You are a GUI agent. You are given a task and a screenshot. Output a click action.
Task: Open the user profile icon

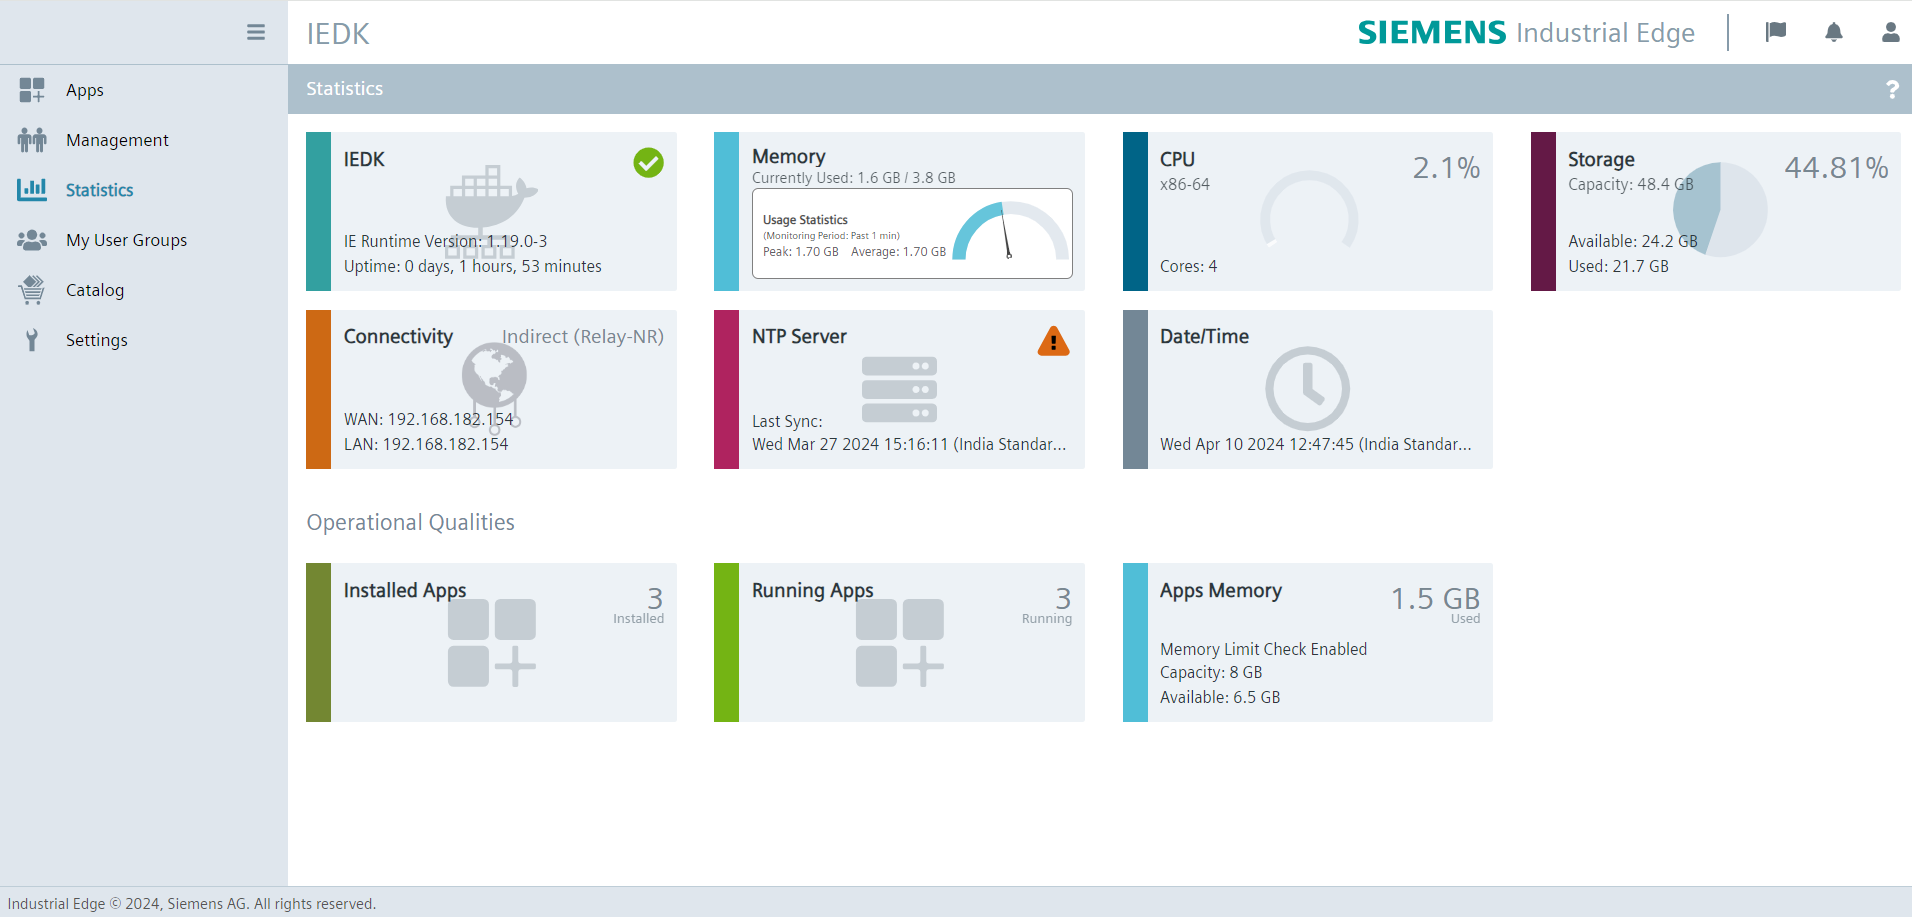point(1890,32)
